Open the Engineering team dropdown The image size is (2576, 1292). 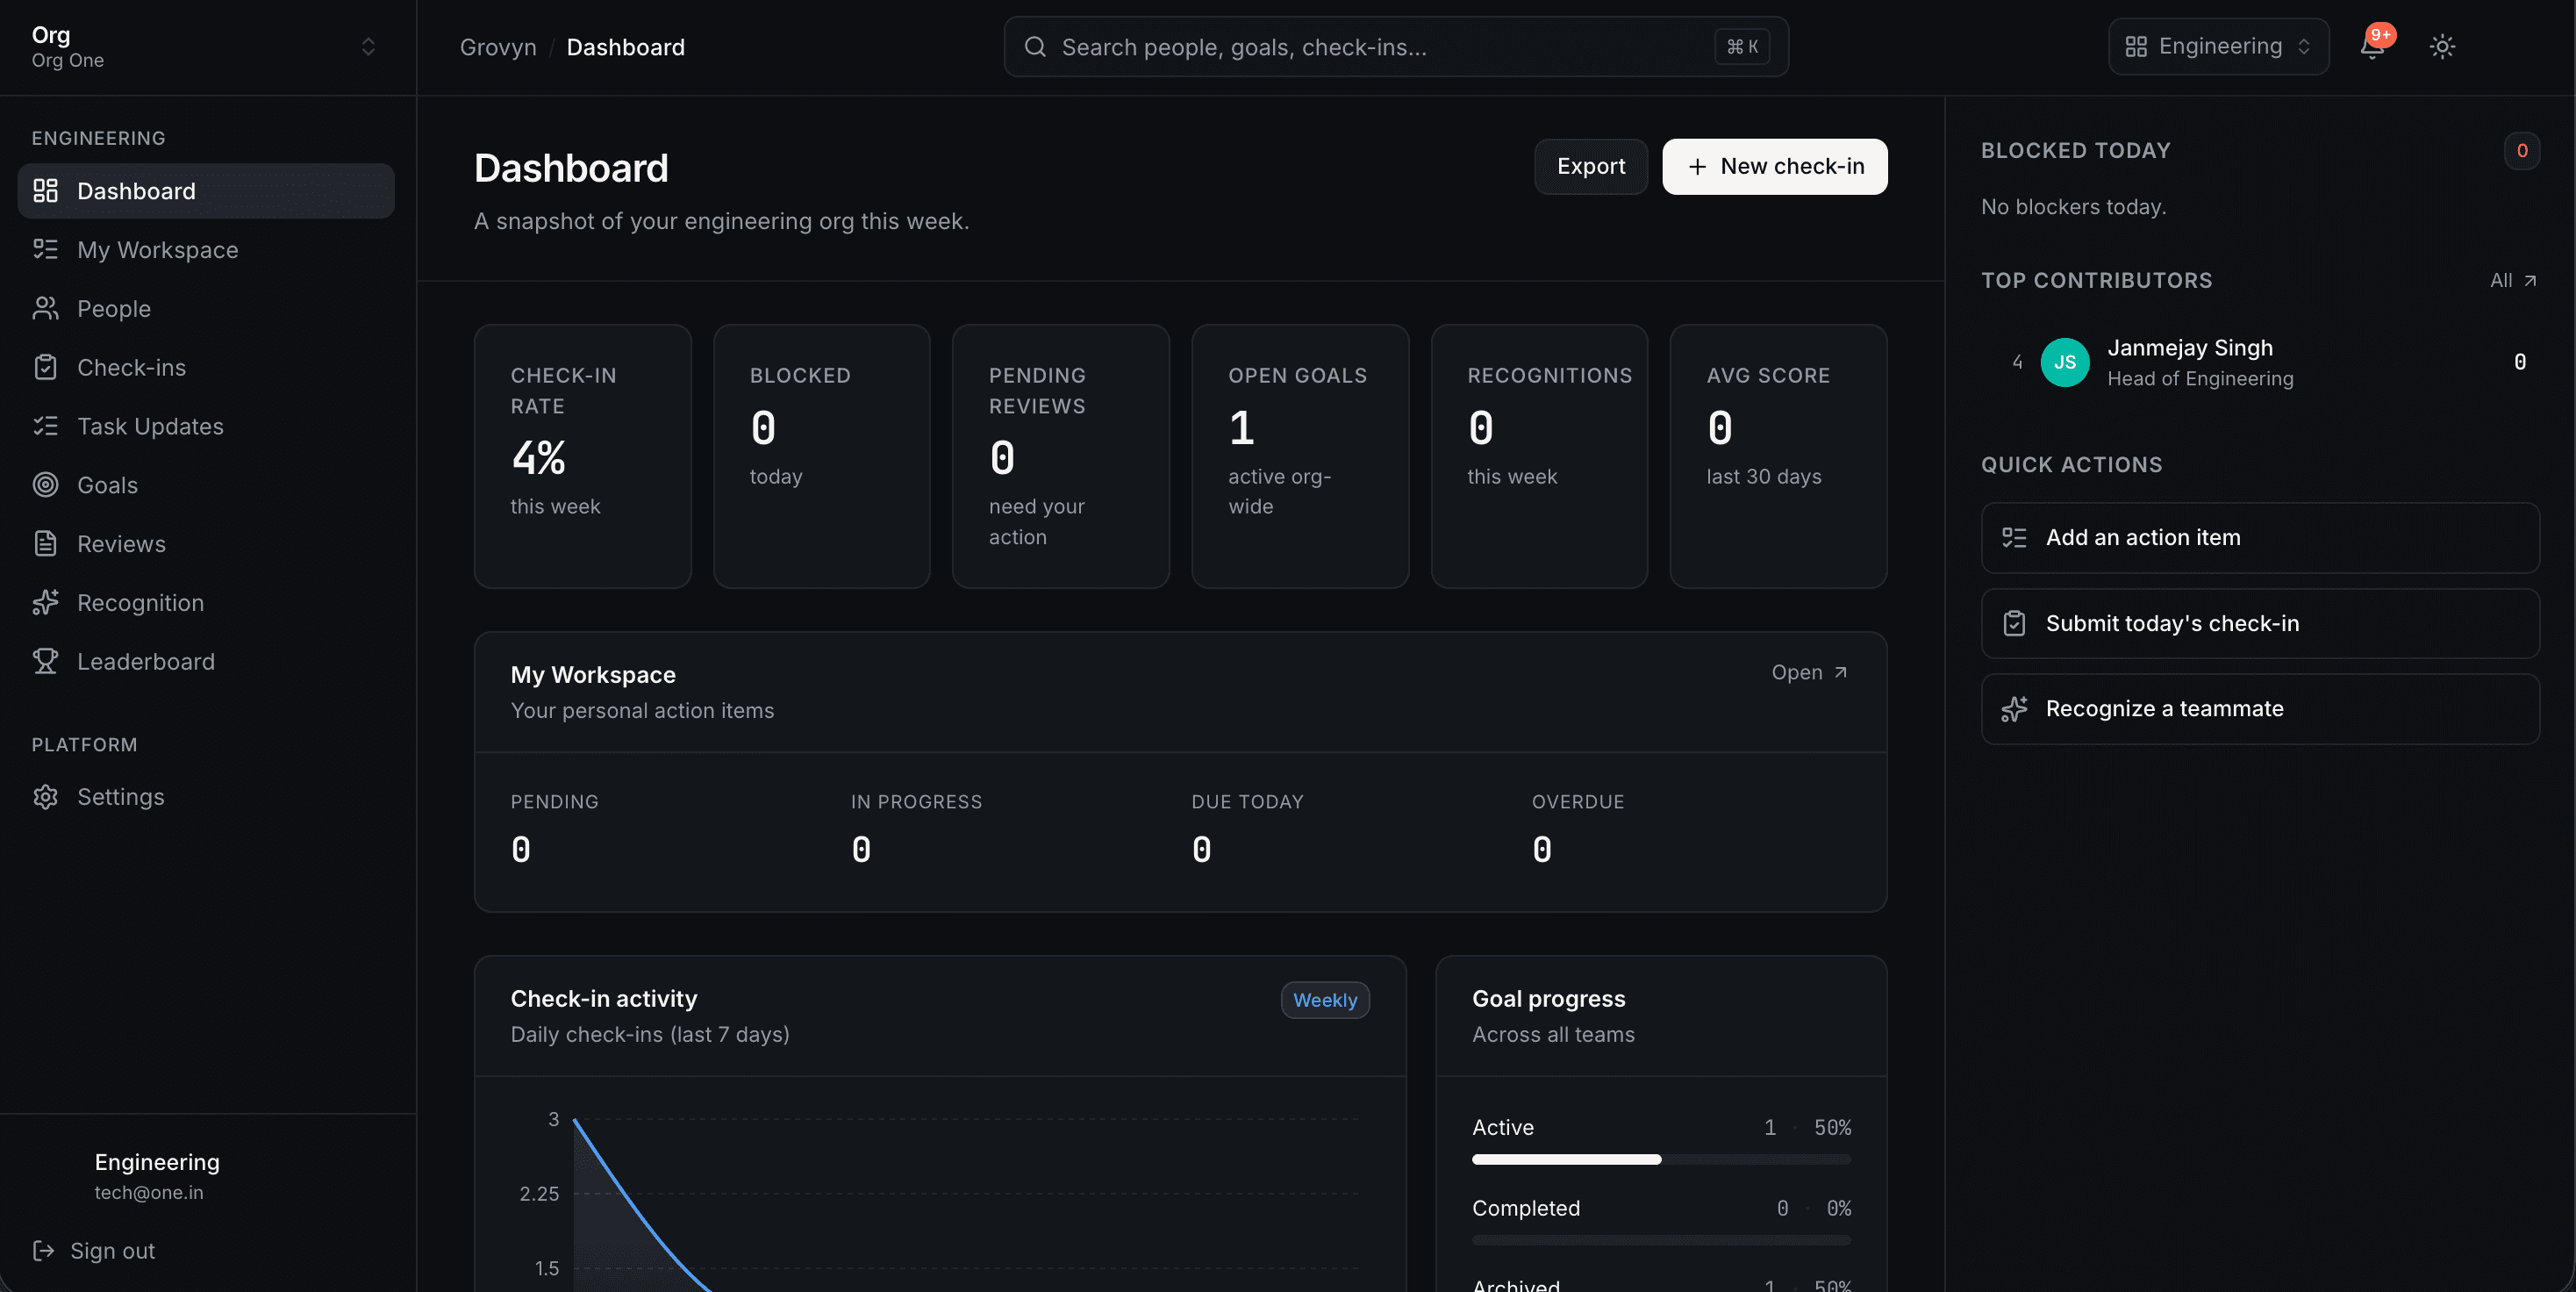(2218, 46)
